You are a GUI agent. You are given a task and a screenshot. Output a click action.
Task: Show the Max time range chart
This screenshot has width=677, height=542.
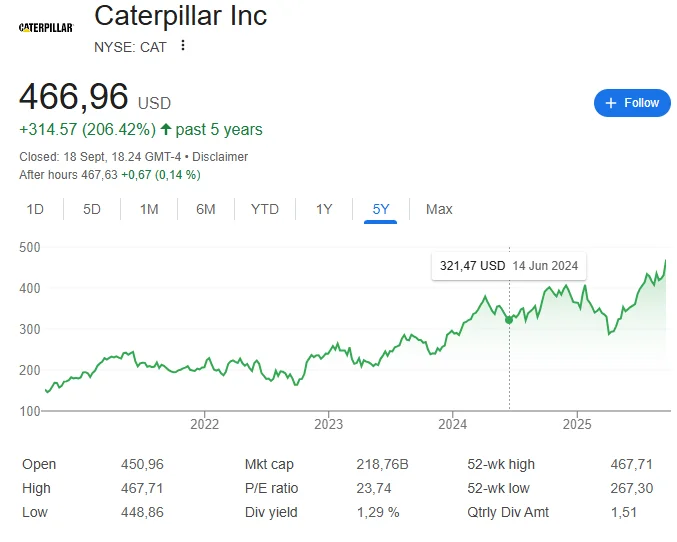439,209
